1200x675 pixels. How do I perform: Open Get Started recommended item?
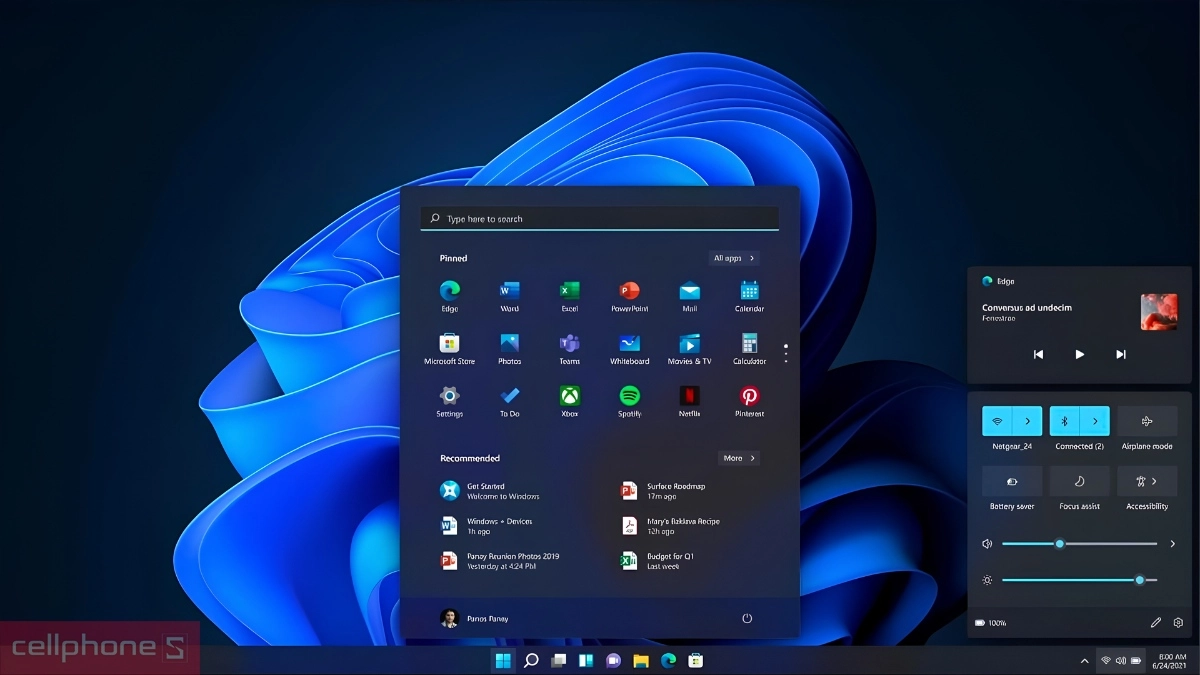click(x=490, y=491)
